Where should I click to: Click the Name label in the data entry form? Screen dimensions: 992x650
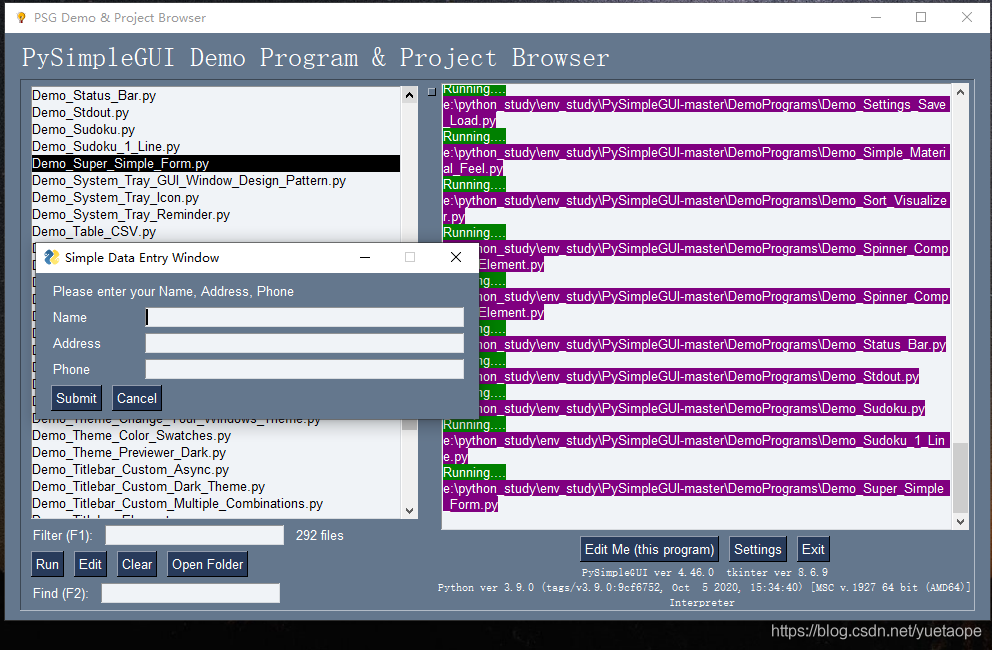70,317
